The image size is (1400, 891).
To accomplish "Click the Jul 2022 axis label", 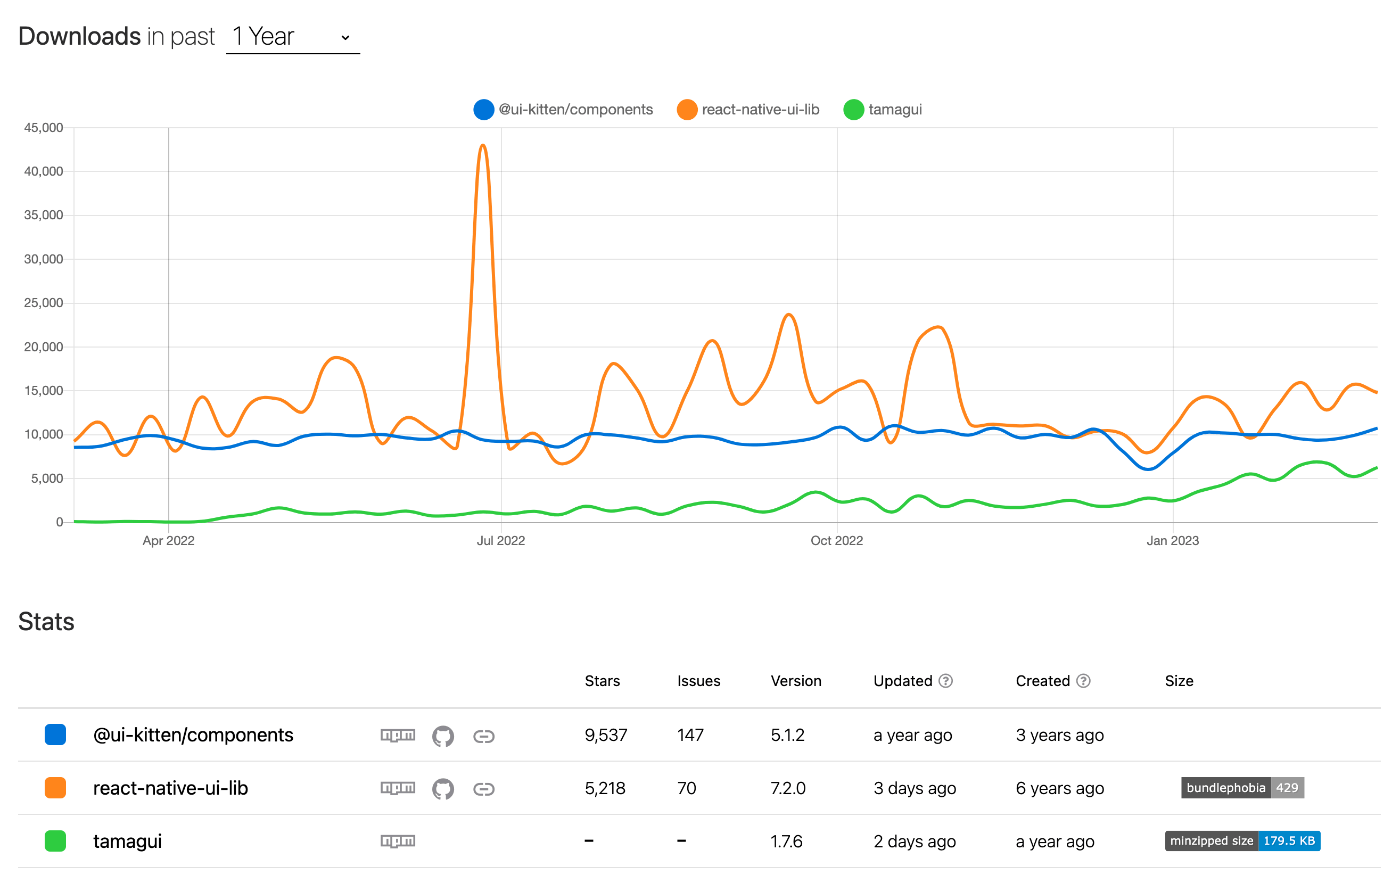I will tap(501, 541).
